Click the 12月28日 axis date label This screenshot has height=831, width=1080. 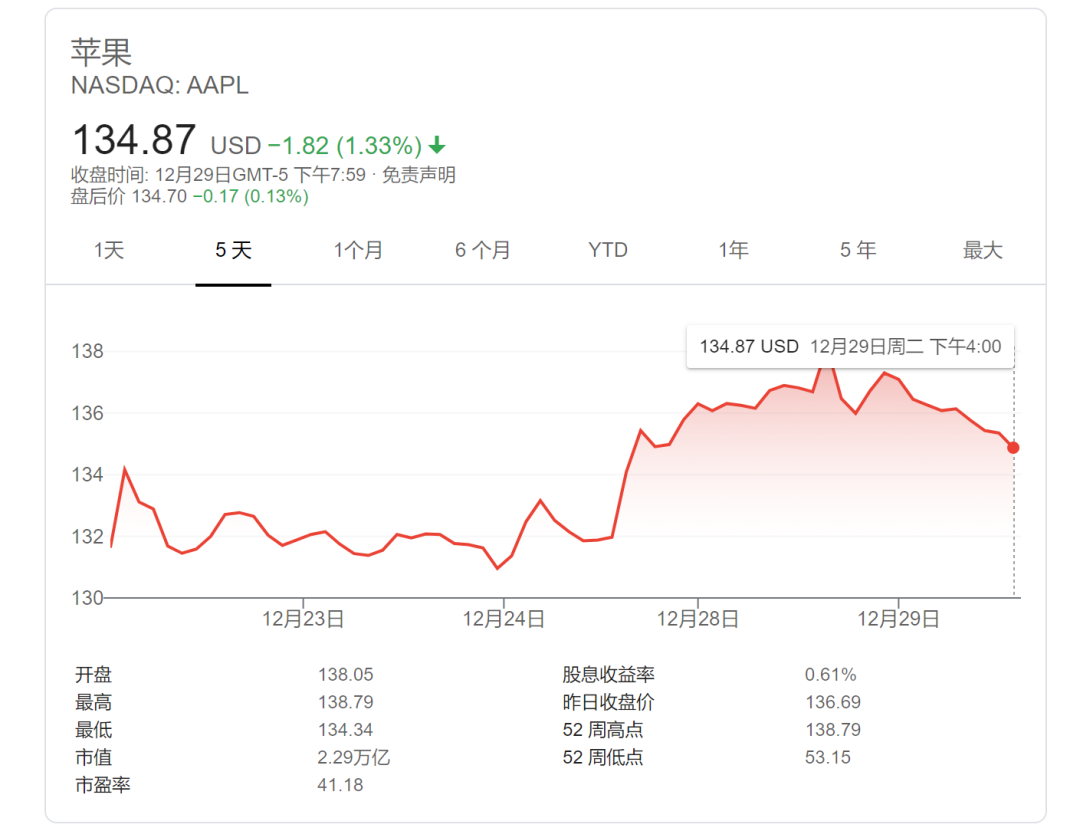[x=698, y=619]
